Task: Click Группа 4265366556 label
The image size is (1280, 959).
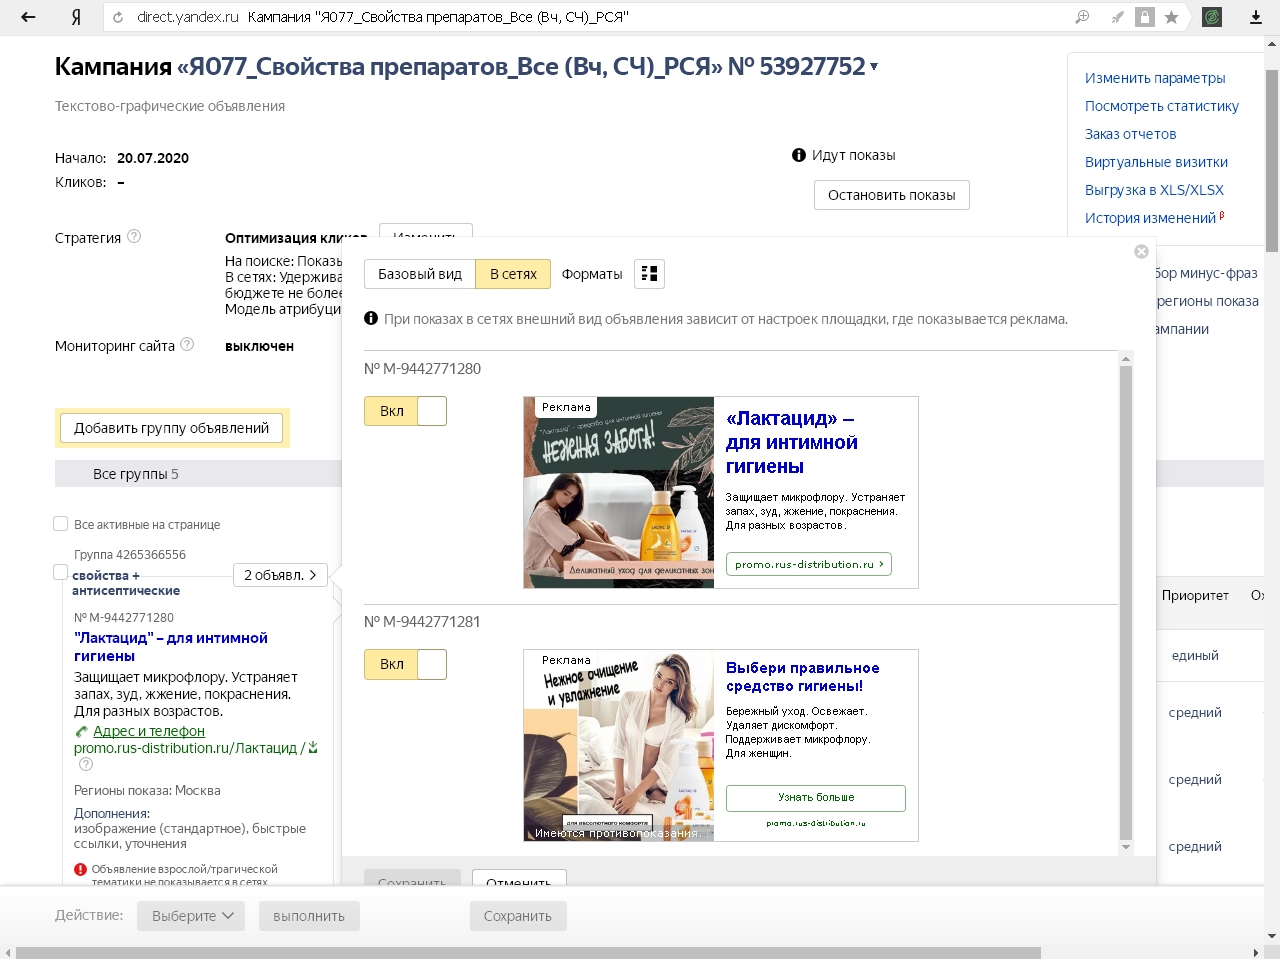Action: pyautogui.click(x=130, y=555)
